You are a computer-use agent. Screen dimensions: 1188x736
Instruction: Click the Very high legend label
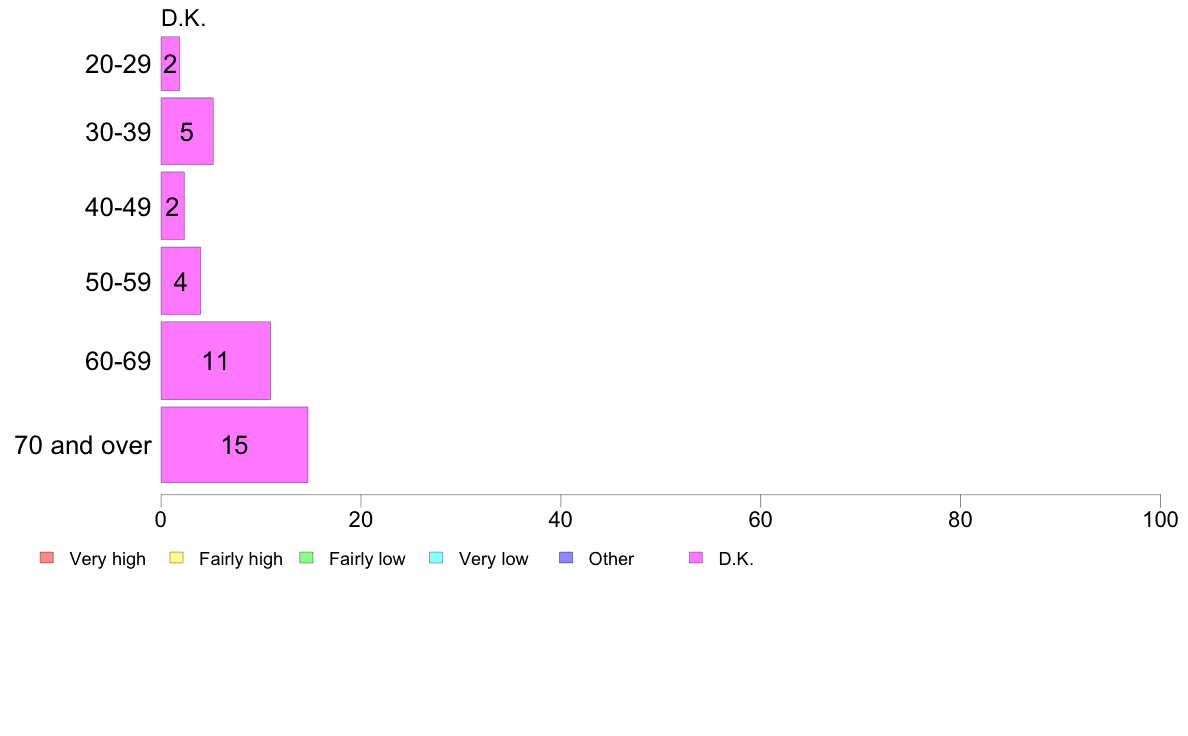pyautogui.click(x=107, y=559)
